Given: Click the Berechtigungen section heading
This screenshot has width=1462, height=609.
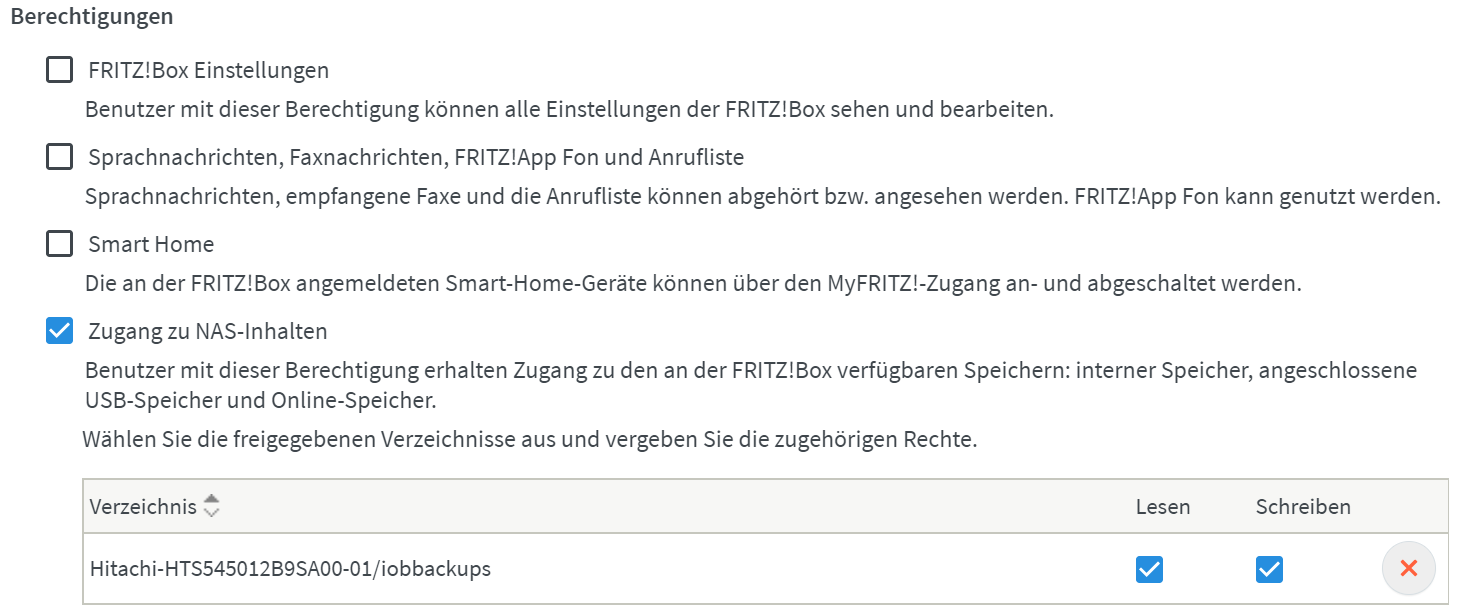Looking at the screenshot, I should [x=91, y=17].
